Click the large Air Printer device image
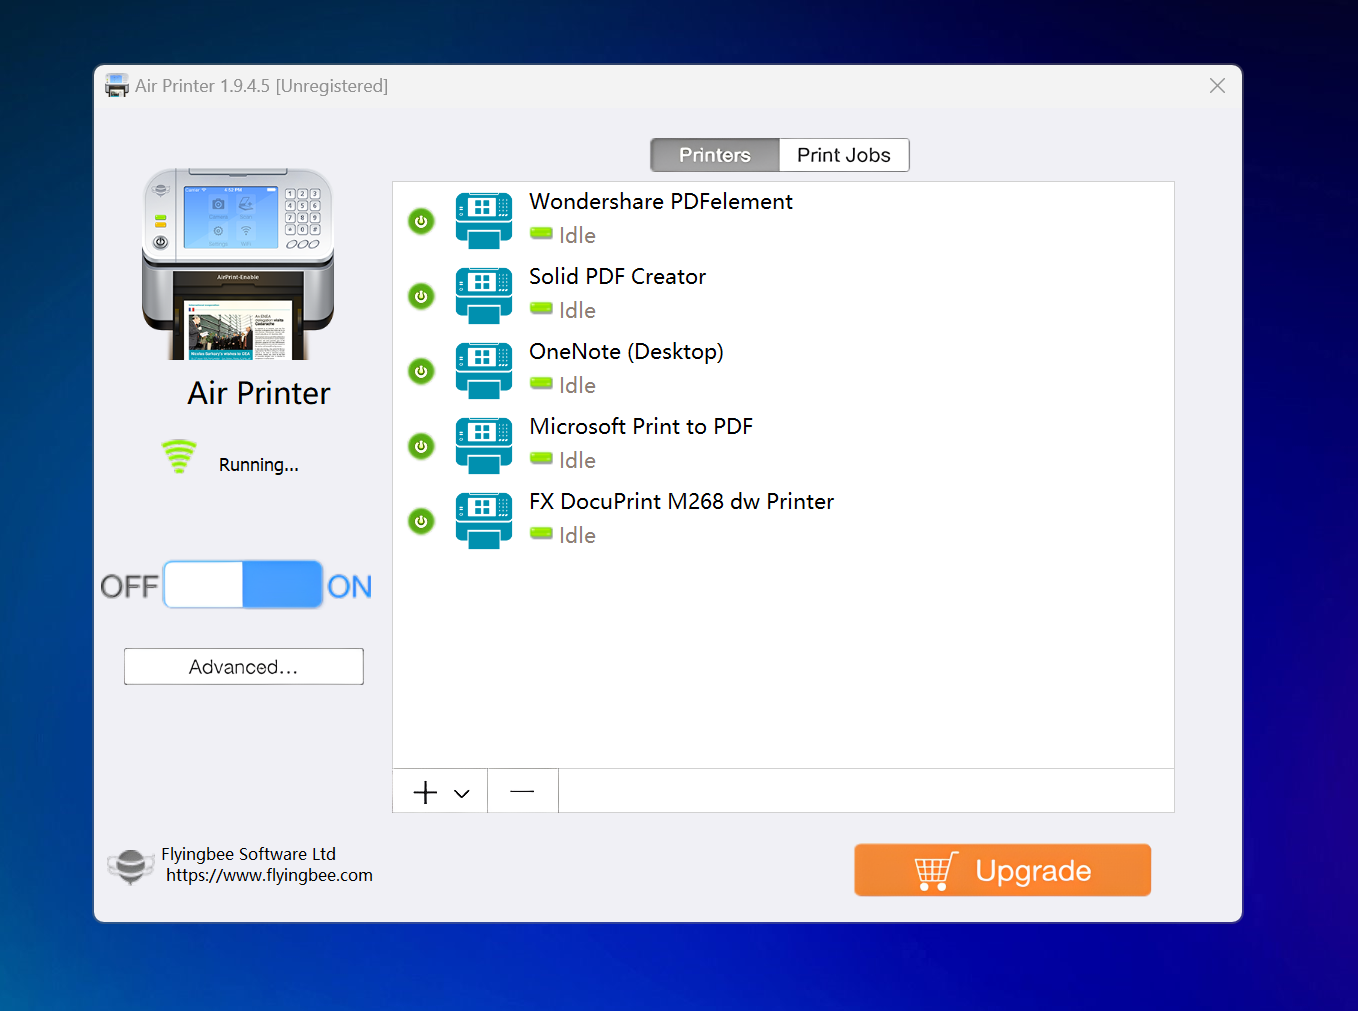The image size is (1358, 1011). (238, 264)
